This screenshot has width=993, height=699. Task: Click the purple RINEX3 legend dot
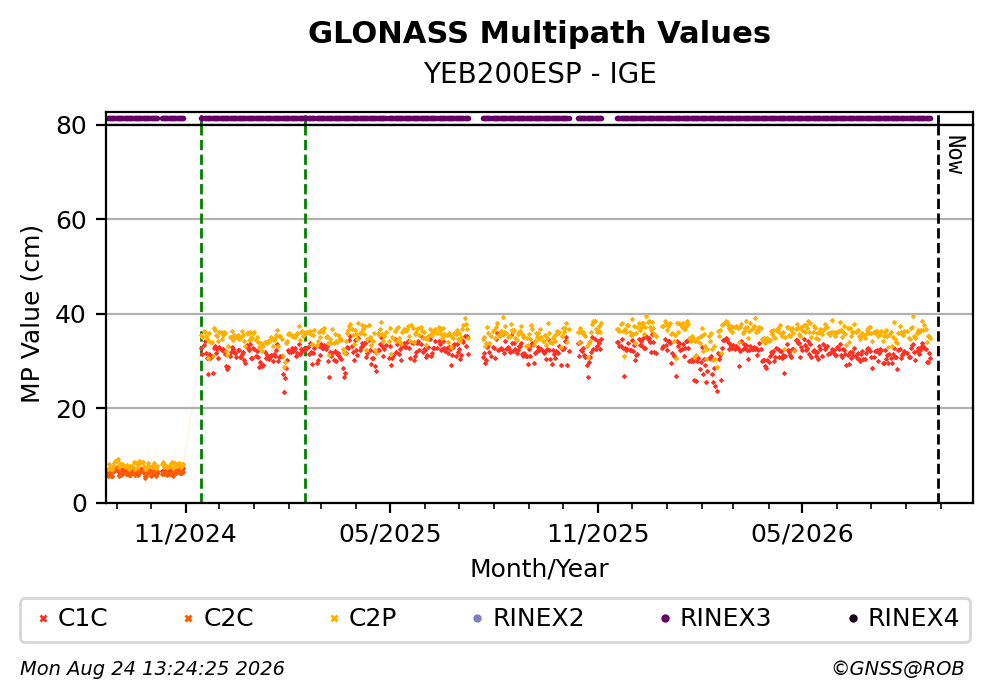coord(665,619)
